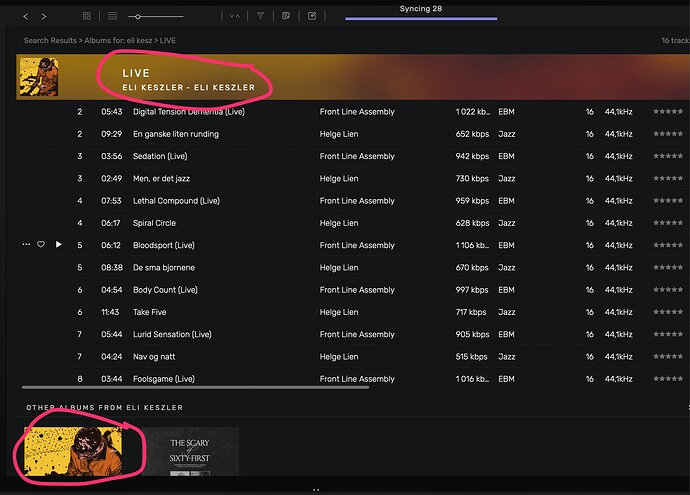
Task: Set star rating for Body Count (Live)
Action: pyautogui.click(x=668, y=290)
